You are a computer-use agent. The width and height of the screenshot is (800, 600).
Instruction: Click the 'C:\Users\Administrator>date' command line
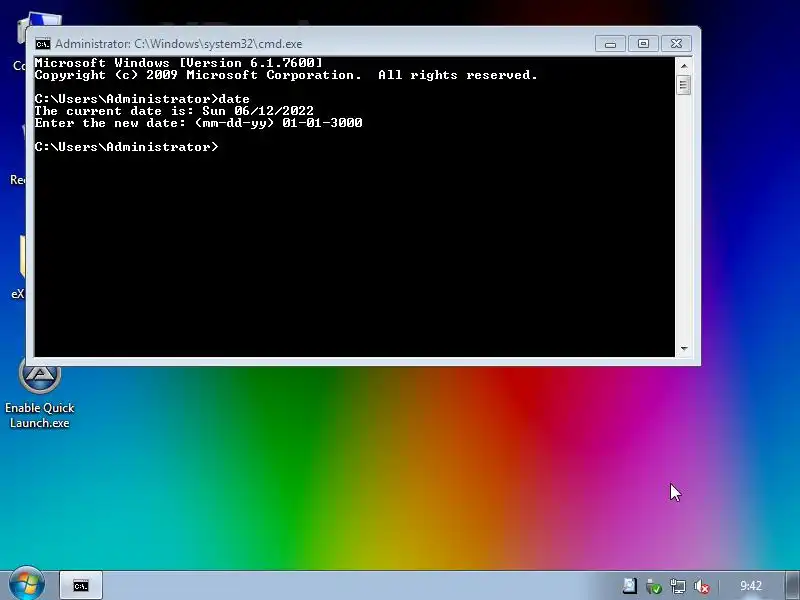(142, 99)
